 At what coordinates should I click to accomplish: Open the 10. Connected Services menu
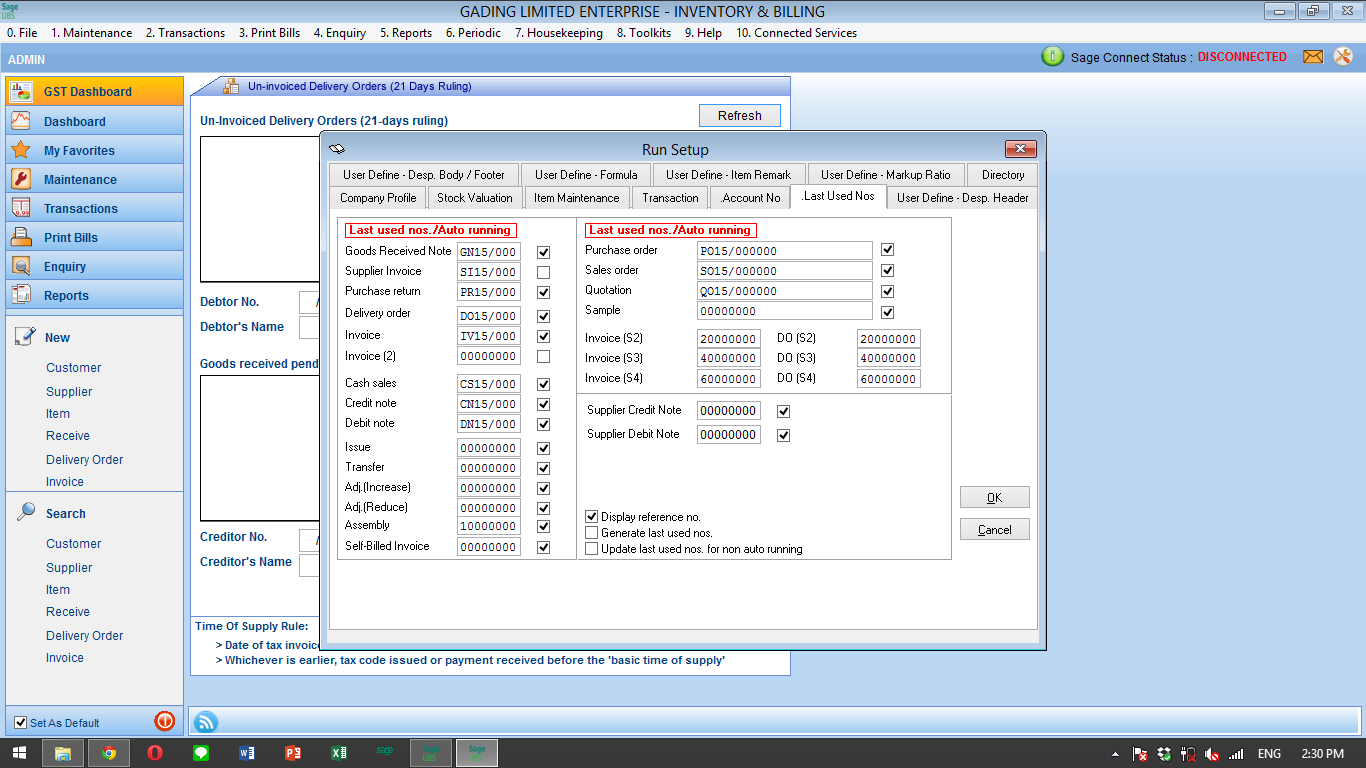tap(796, 33)
